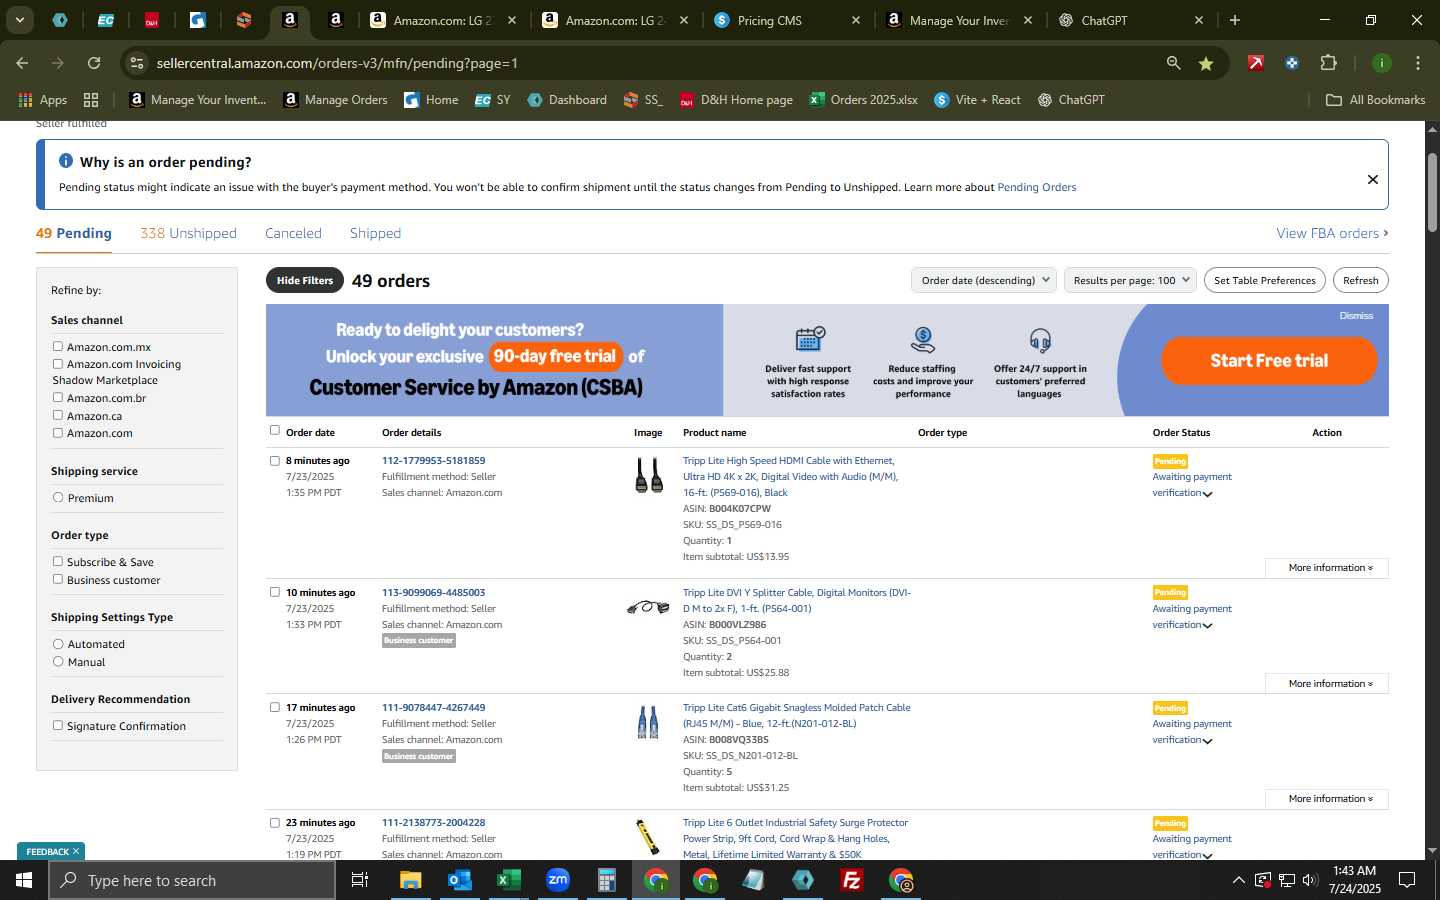Open the zoom magnifier icon in the address bar
The height and width of the screenshot is (900, 1440).
(1173, 63)
